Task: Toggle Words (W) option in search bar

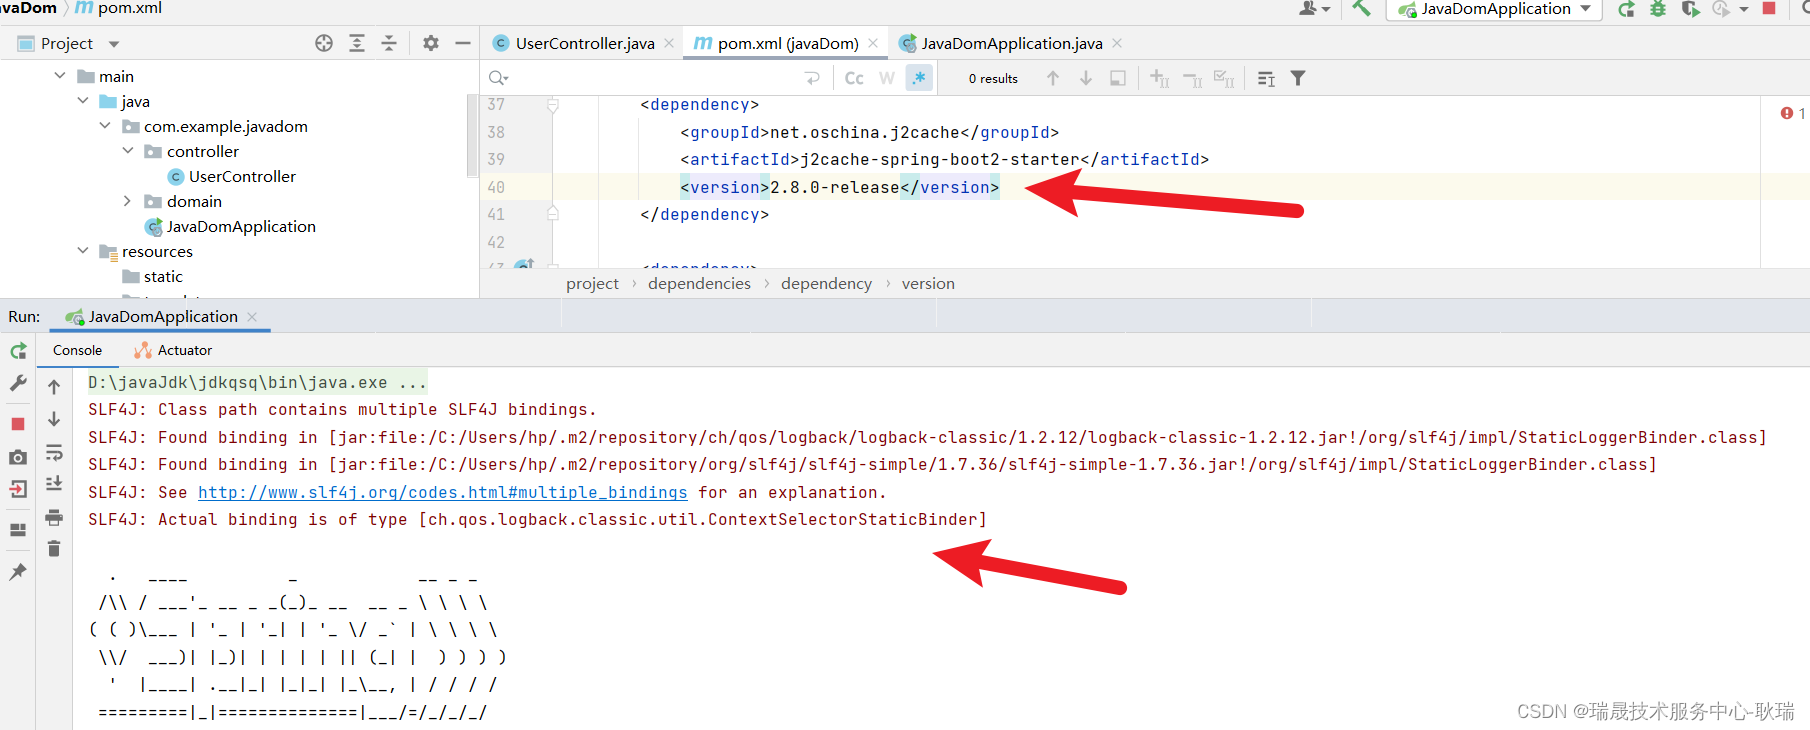Action: coord(887,78)
